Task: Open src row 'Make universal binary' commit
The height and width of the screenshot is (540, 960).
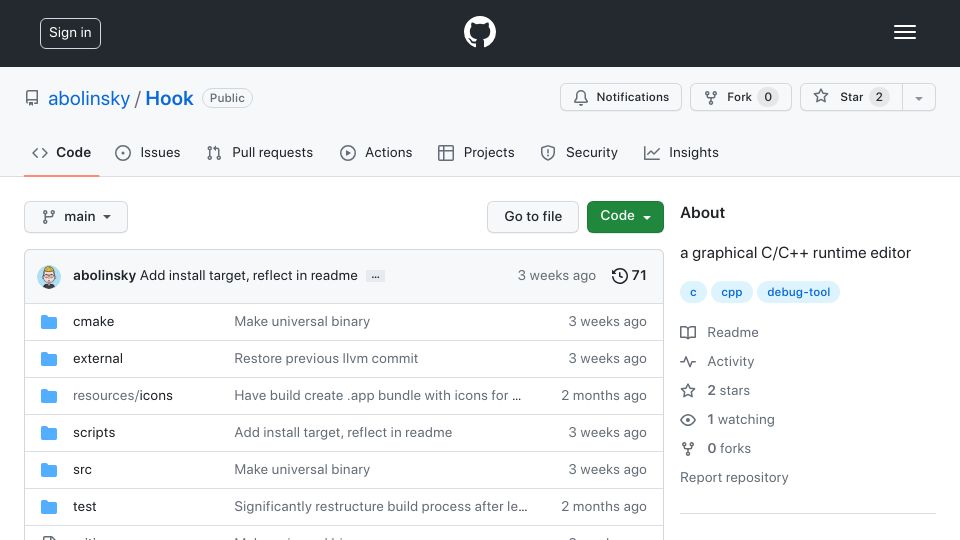Action: (302, 470)
